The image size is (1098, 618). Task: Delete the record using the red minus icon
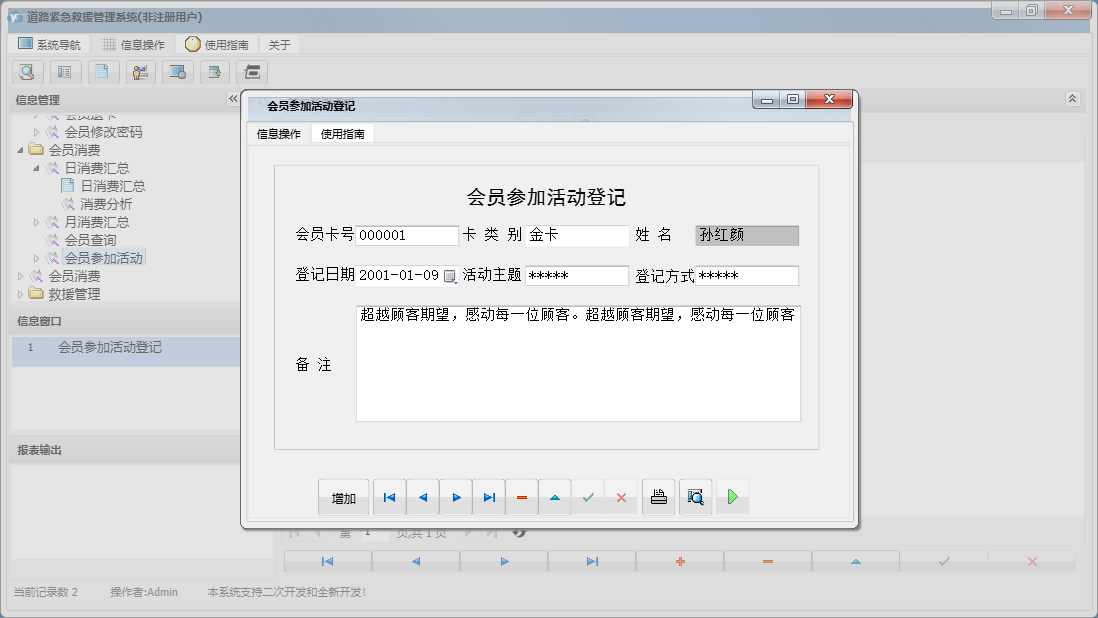click(522, 496)
